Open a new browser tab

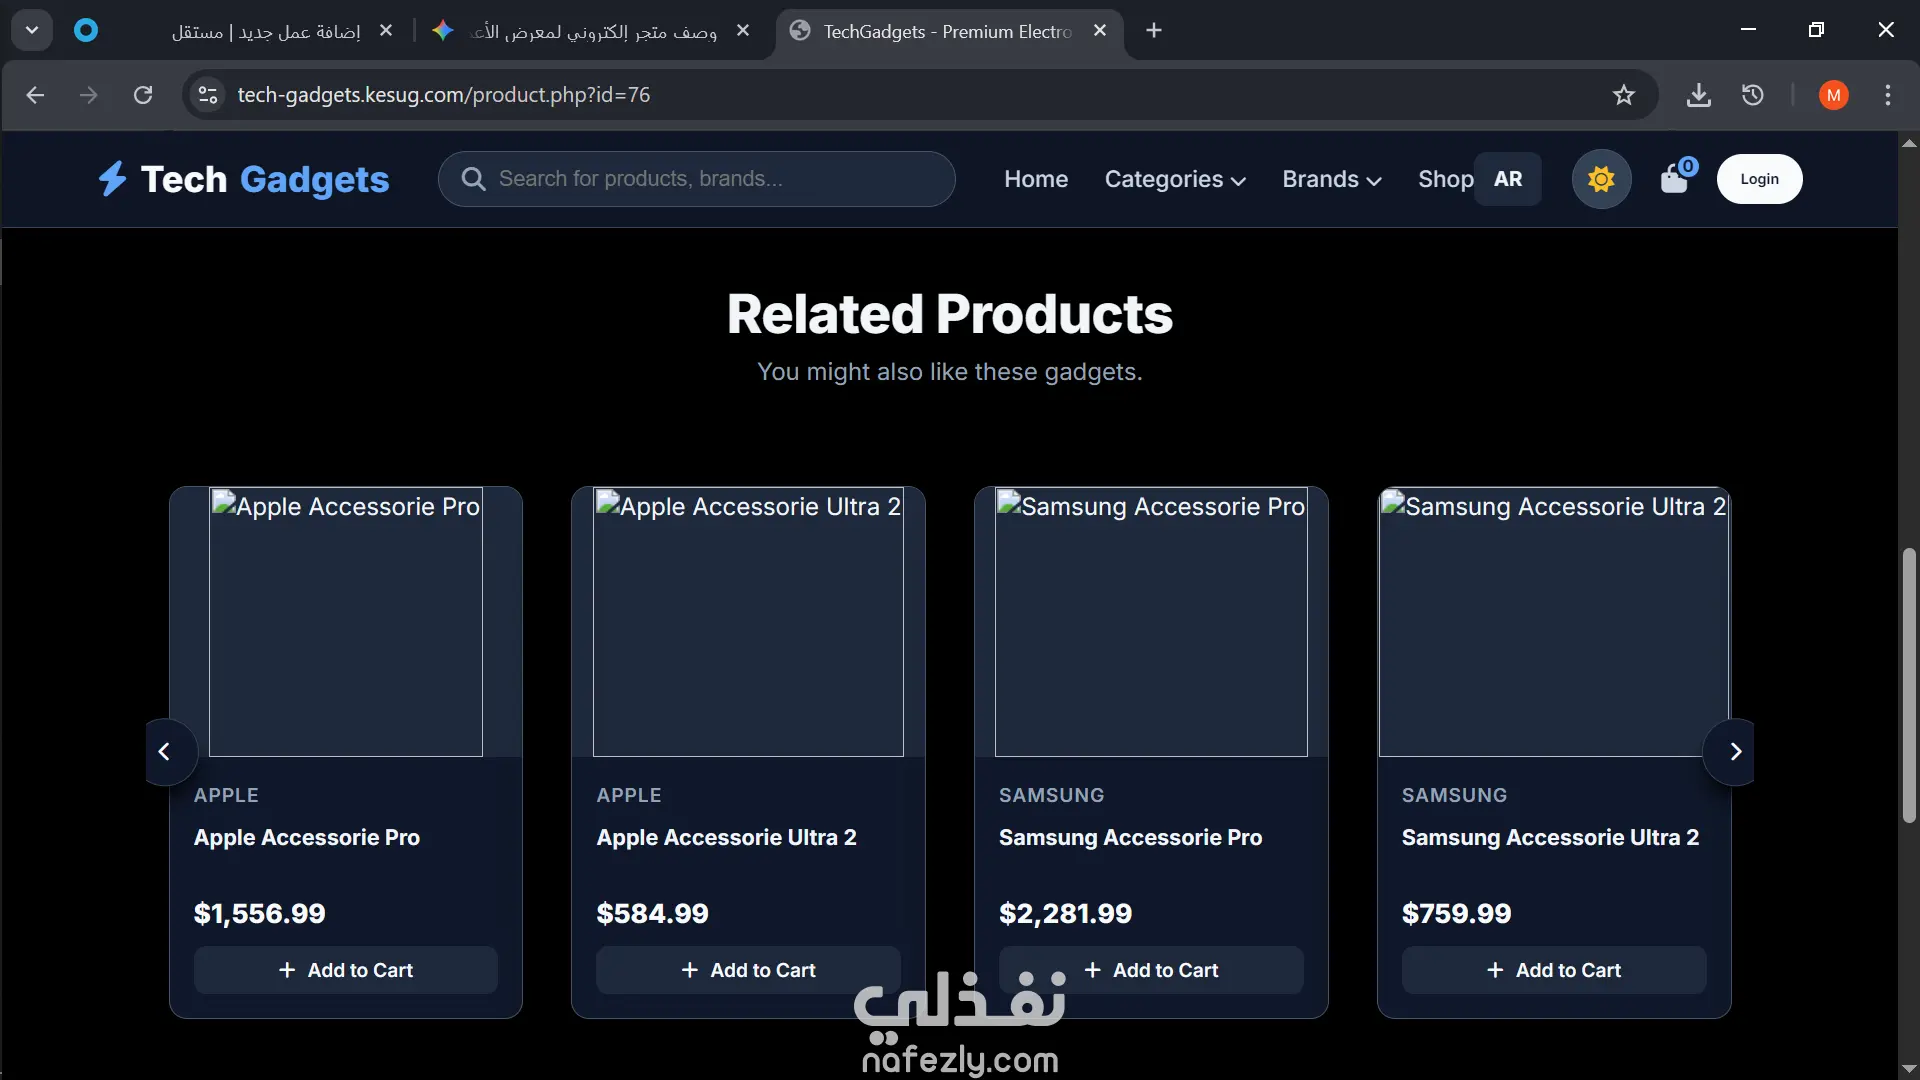[1154, 31]
